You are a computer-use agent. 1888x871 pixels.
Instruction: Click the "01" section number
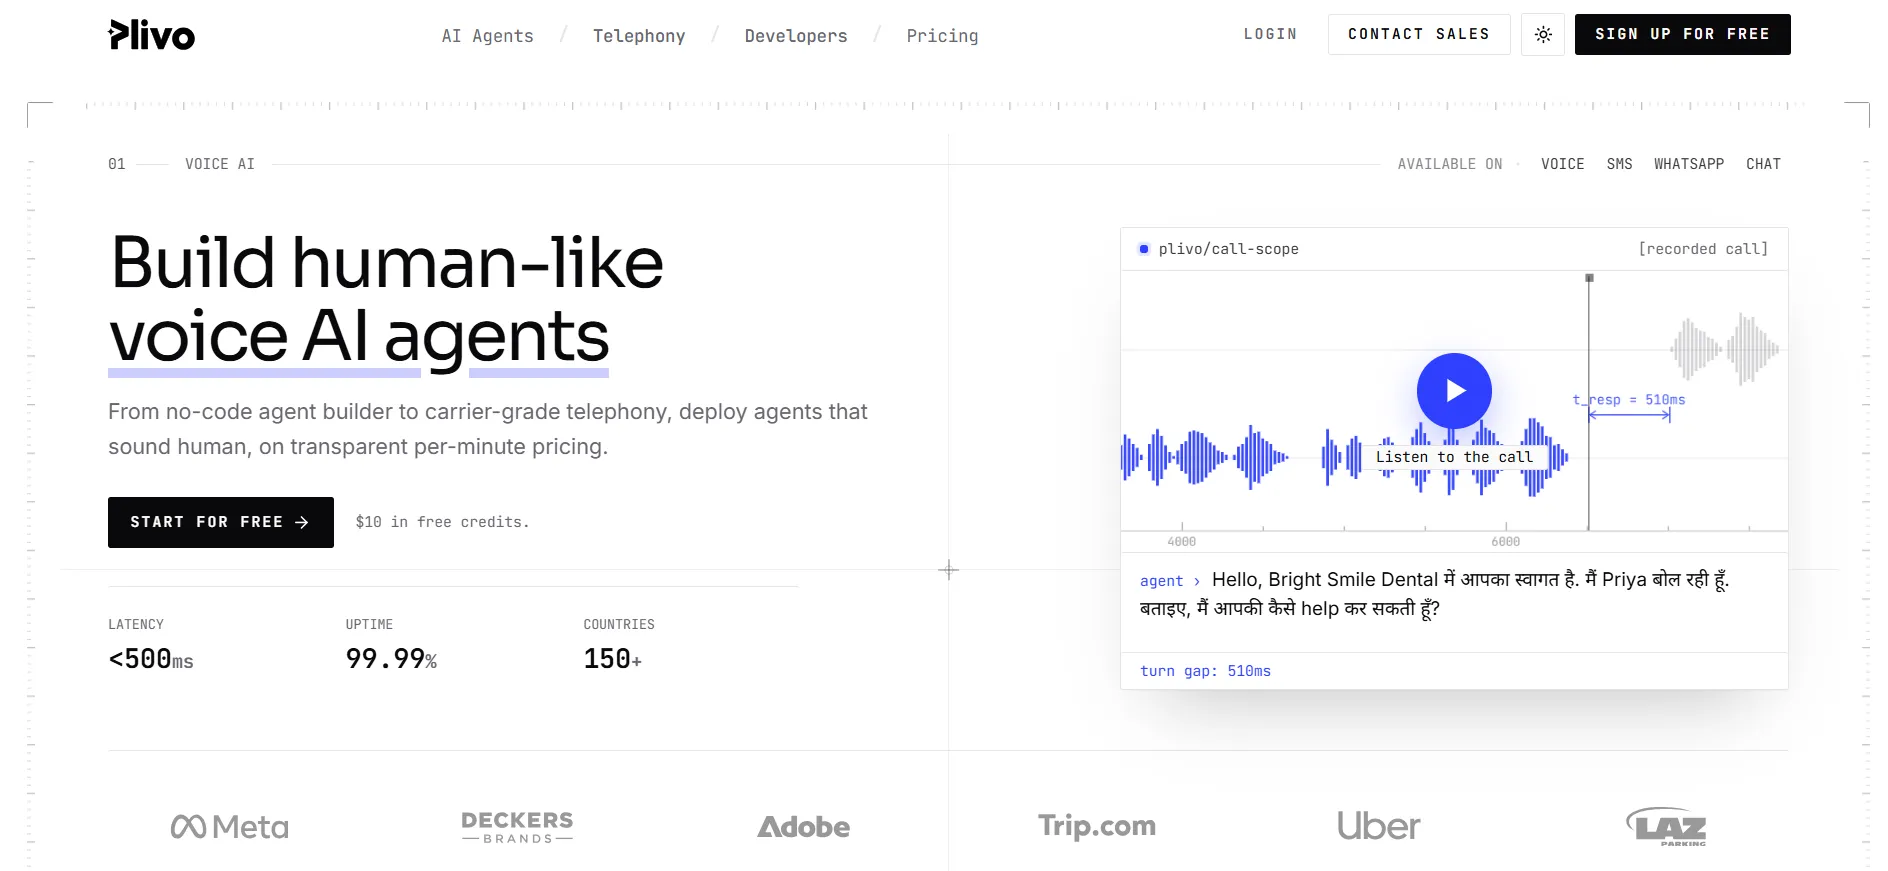(x=117, y=164)
